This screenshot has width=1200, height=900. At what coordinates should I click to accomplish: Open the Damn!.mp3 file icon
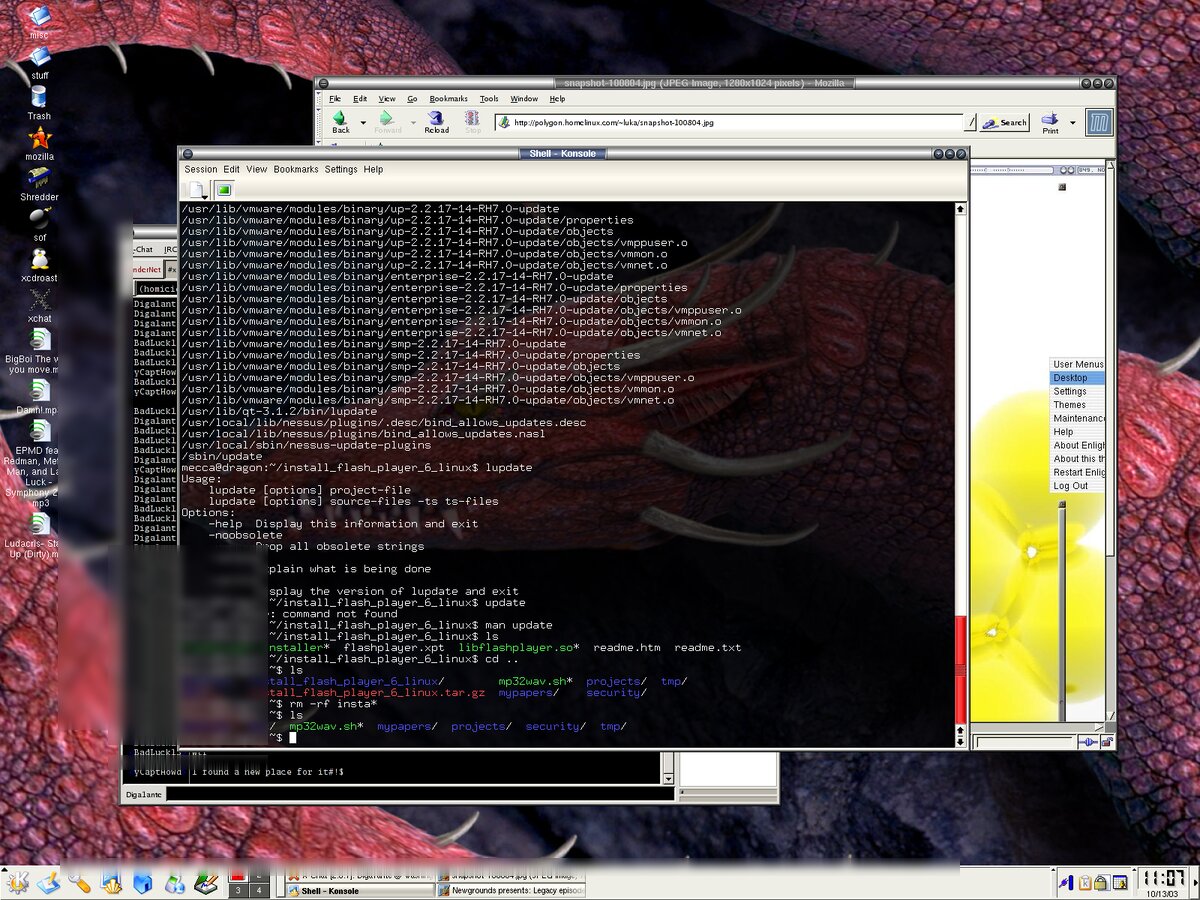click(x=40, y=390)
